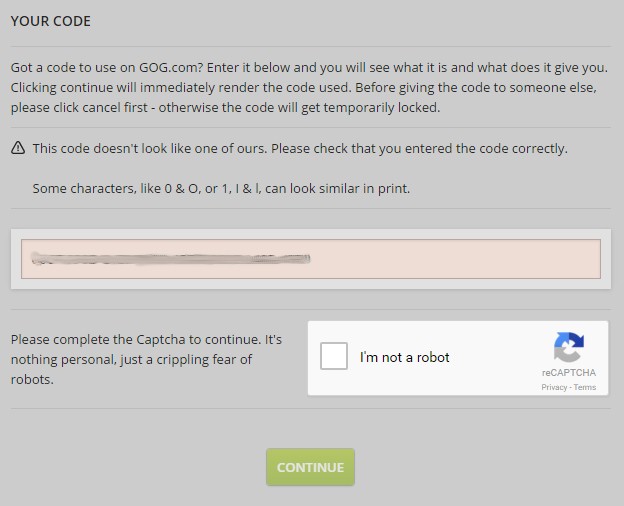Screen dimensions: 624x506
Task: Check the "I'm not a robot" checkbox
Action: pos(334,357)
